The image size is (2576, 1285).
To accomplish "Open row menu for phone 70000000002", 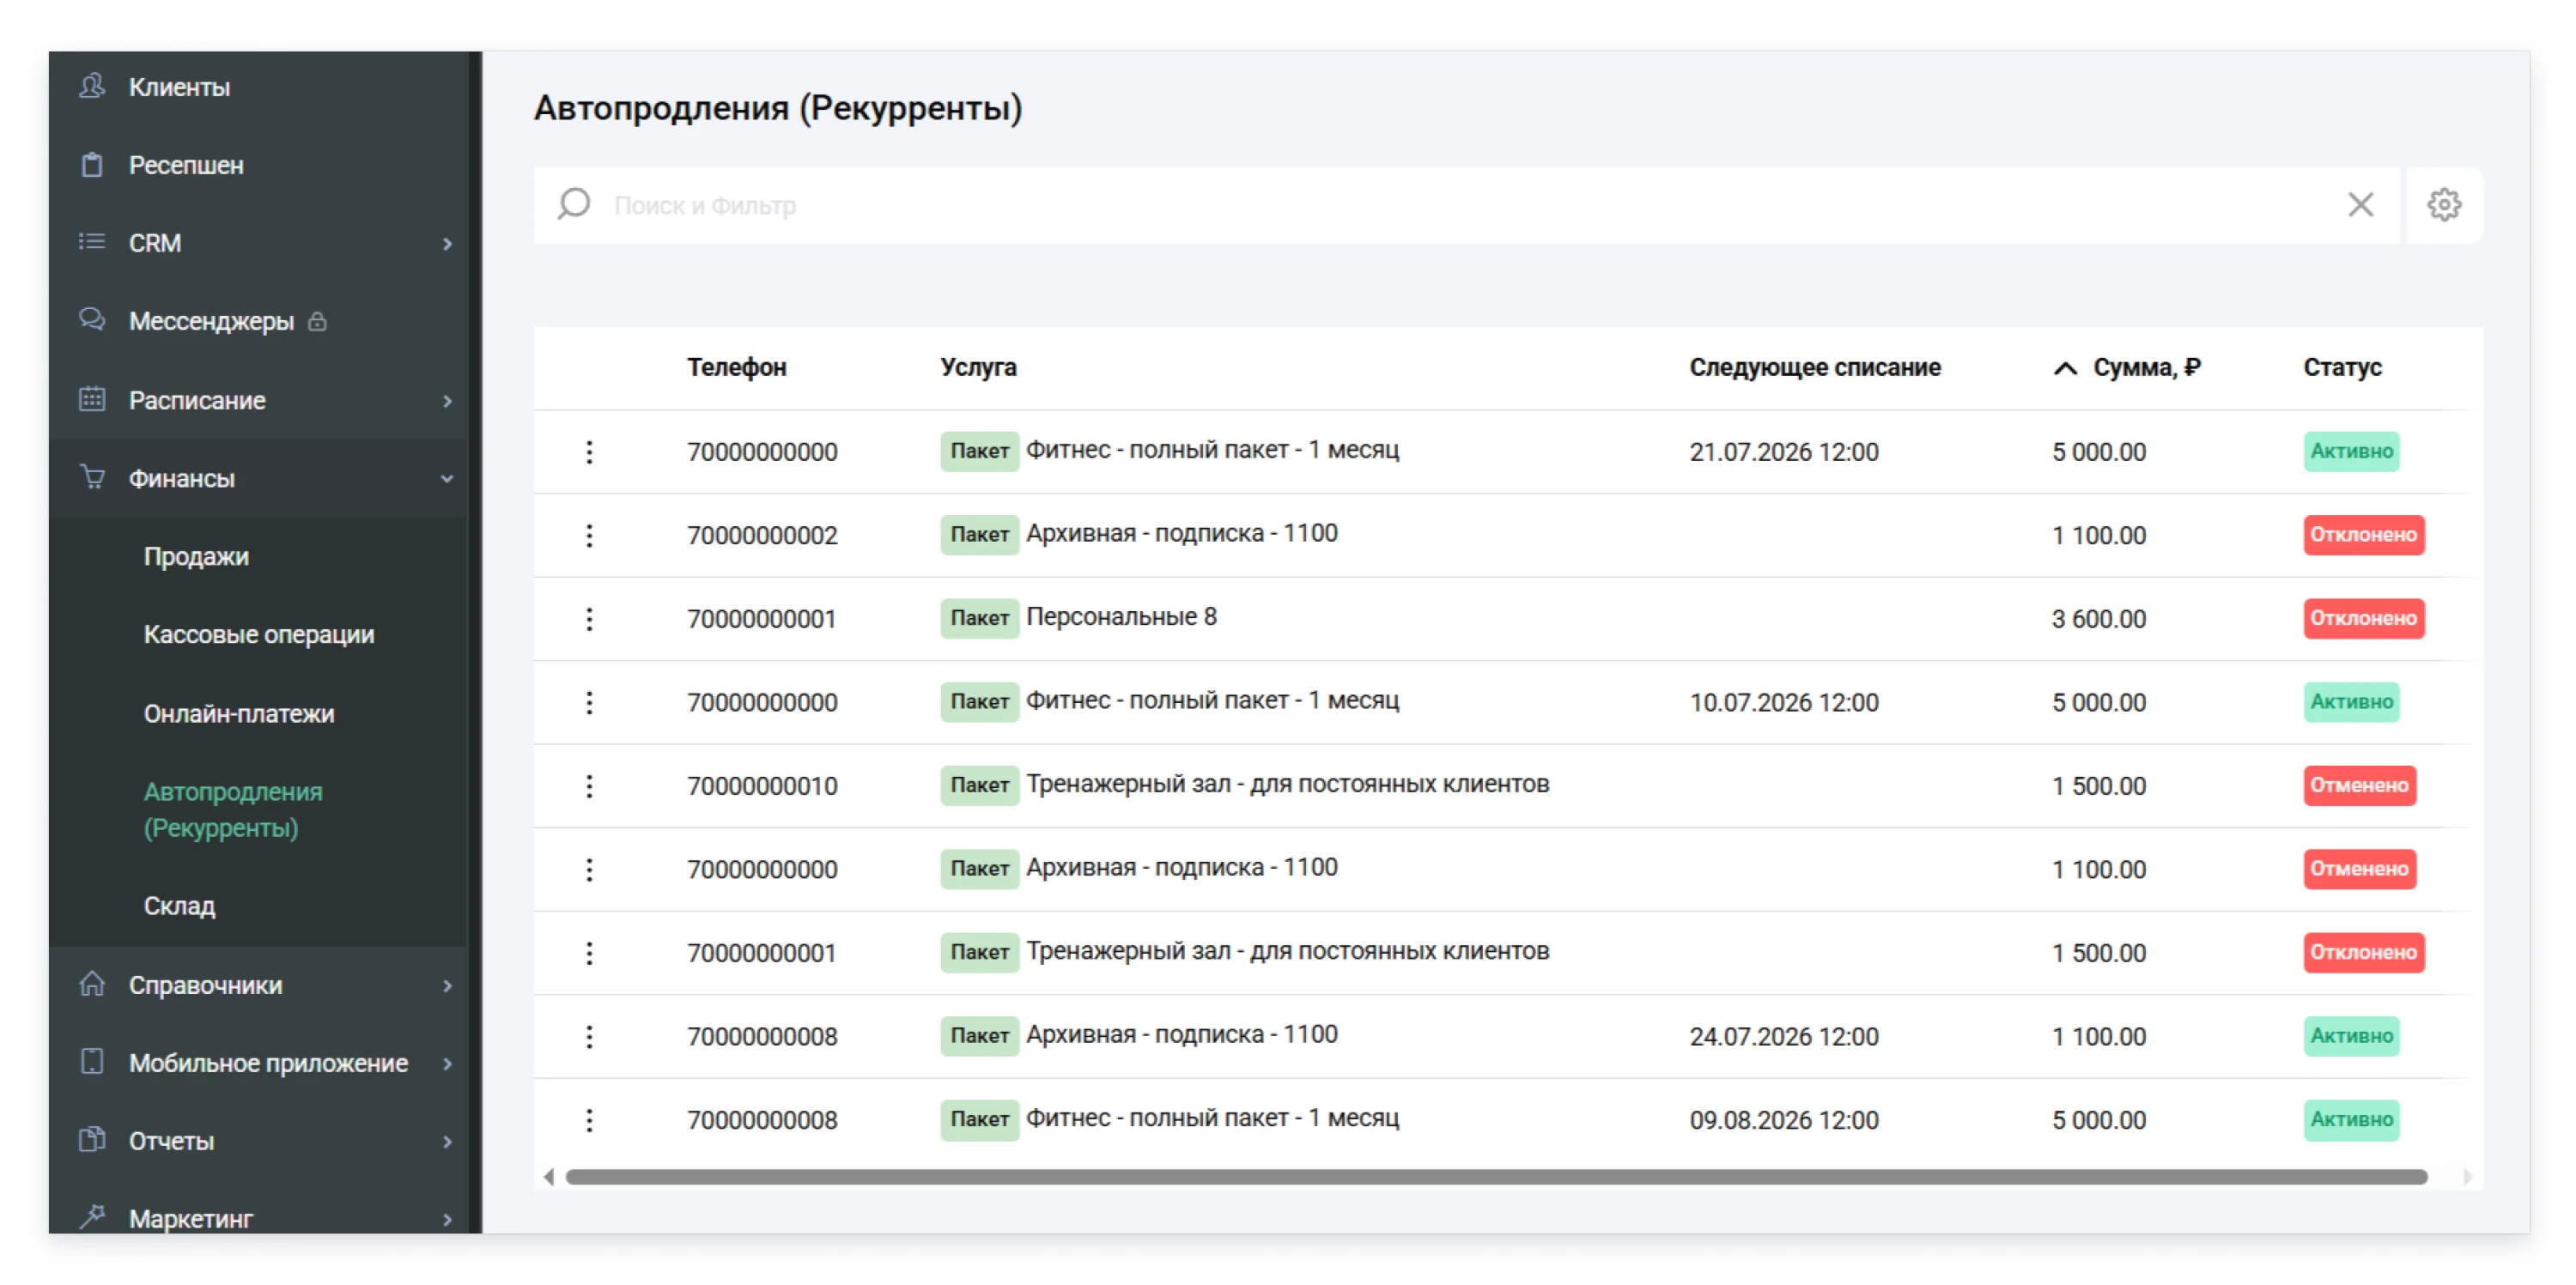I will (589, 535).
